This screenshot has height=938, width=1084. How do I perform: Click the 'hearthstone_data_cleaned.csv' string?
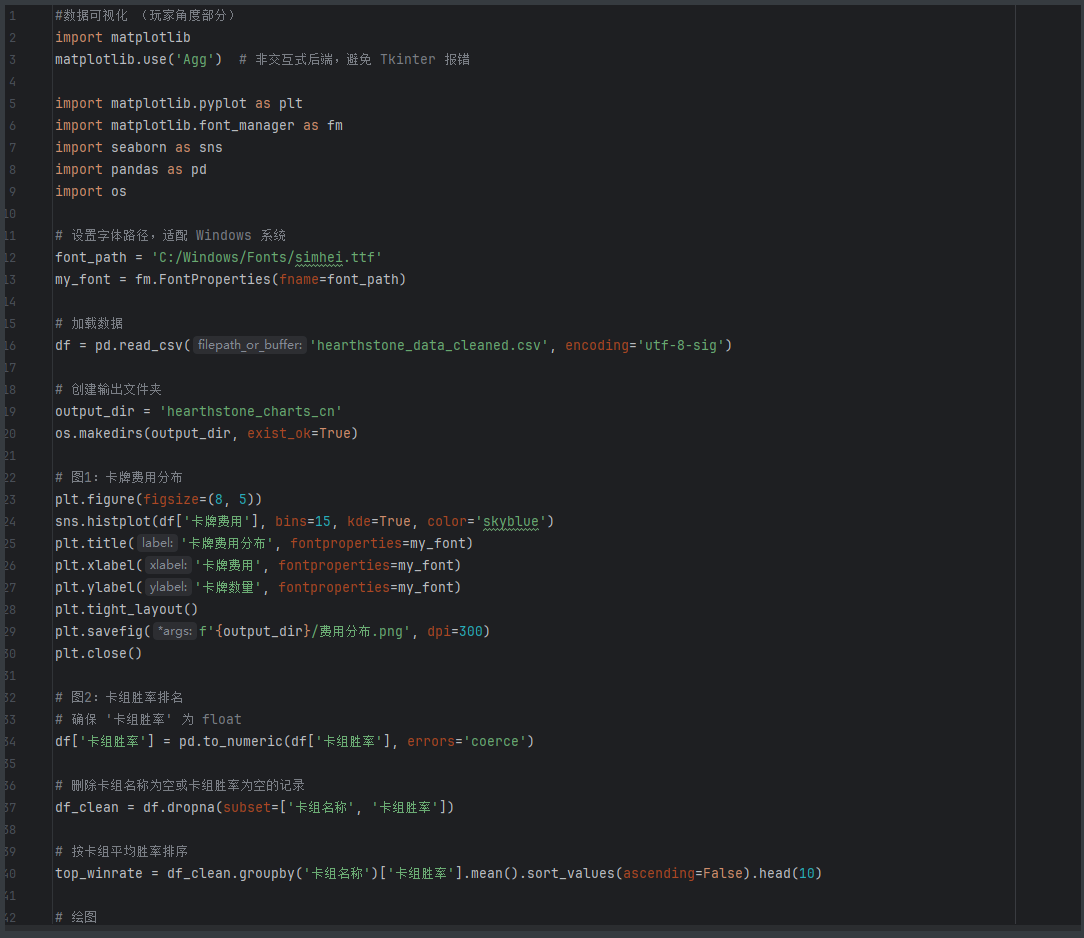click(429, 345)
